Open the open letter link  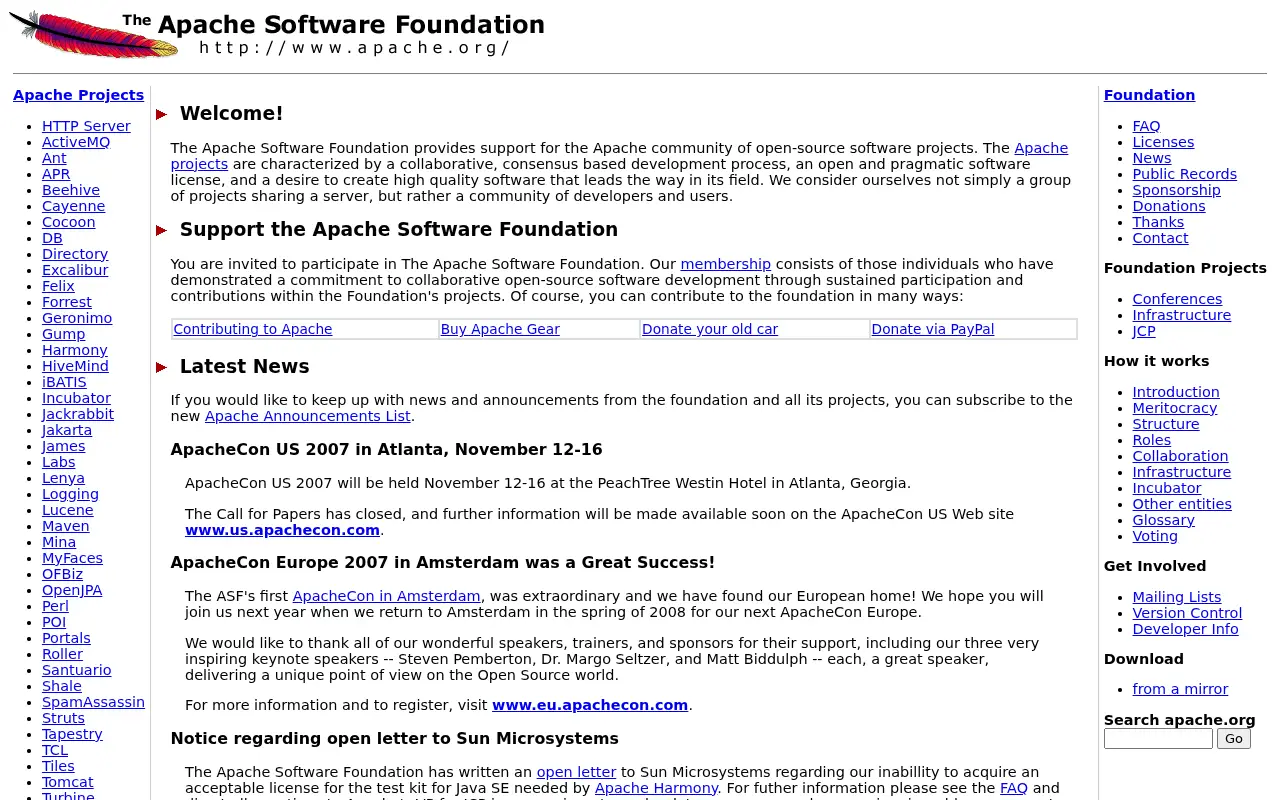[x=576, y=772]
